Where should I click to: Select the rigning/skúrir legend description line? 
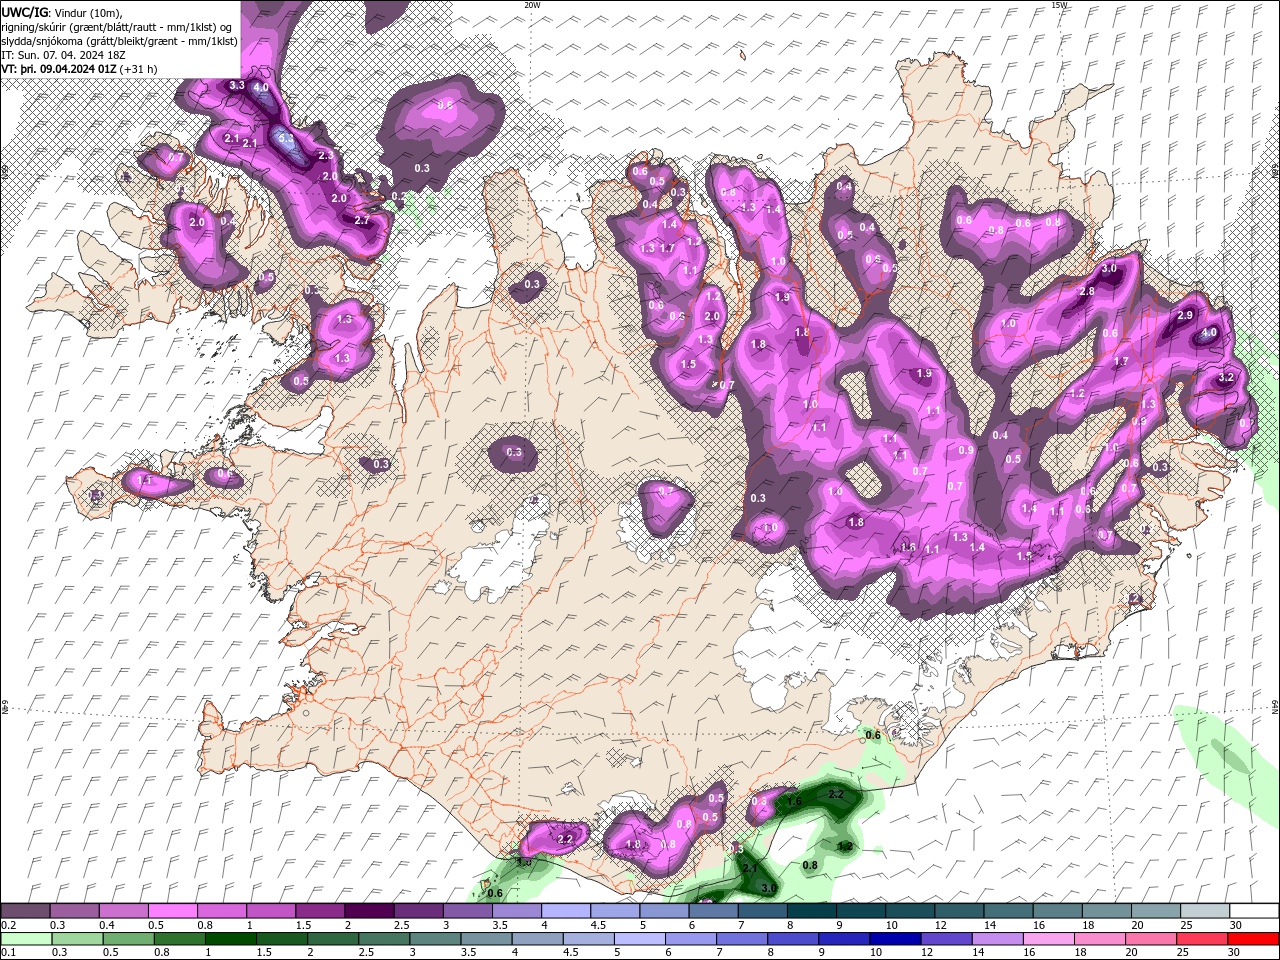click(x=118, y=27)
